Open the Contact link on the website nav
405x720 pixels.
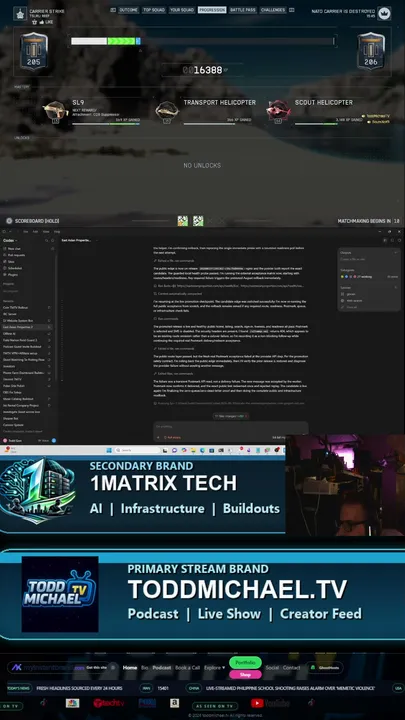[x=291, y=667]
